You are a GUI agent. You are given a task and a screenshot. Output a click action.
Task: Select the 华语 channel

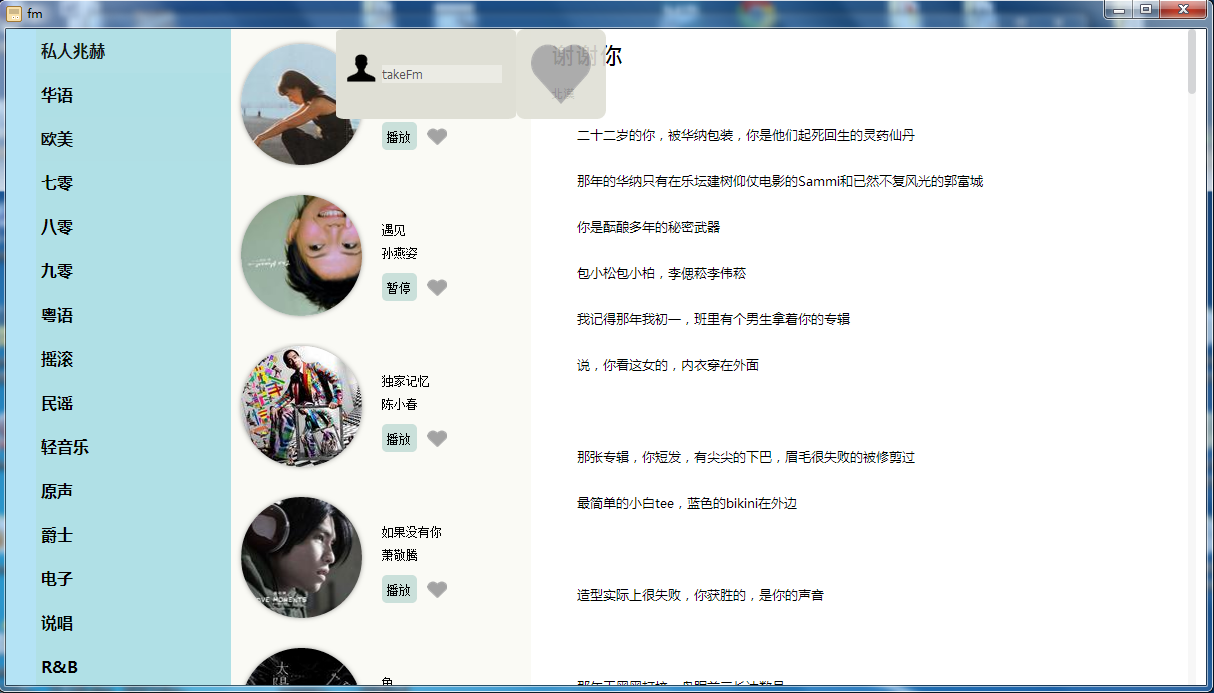(57, 95)
